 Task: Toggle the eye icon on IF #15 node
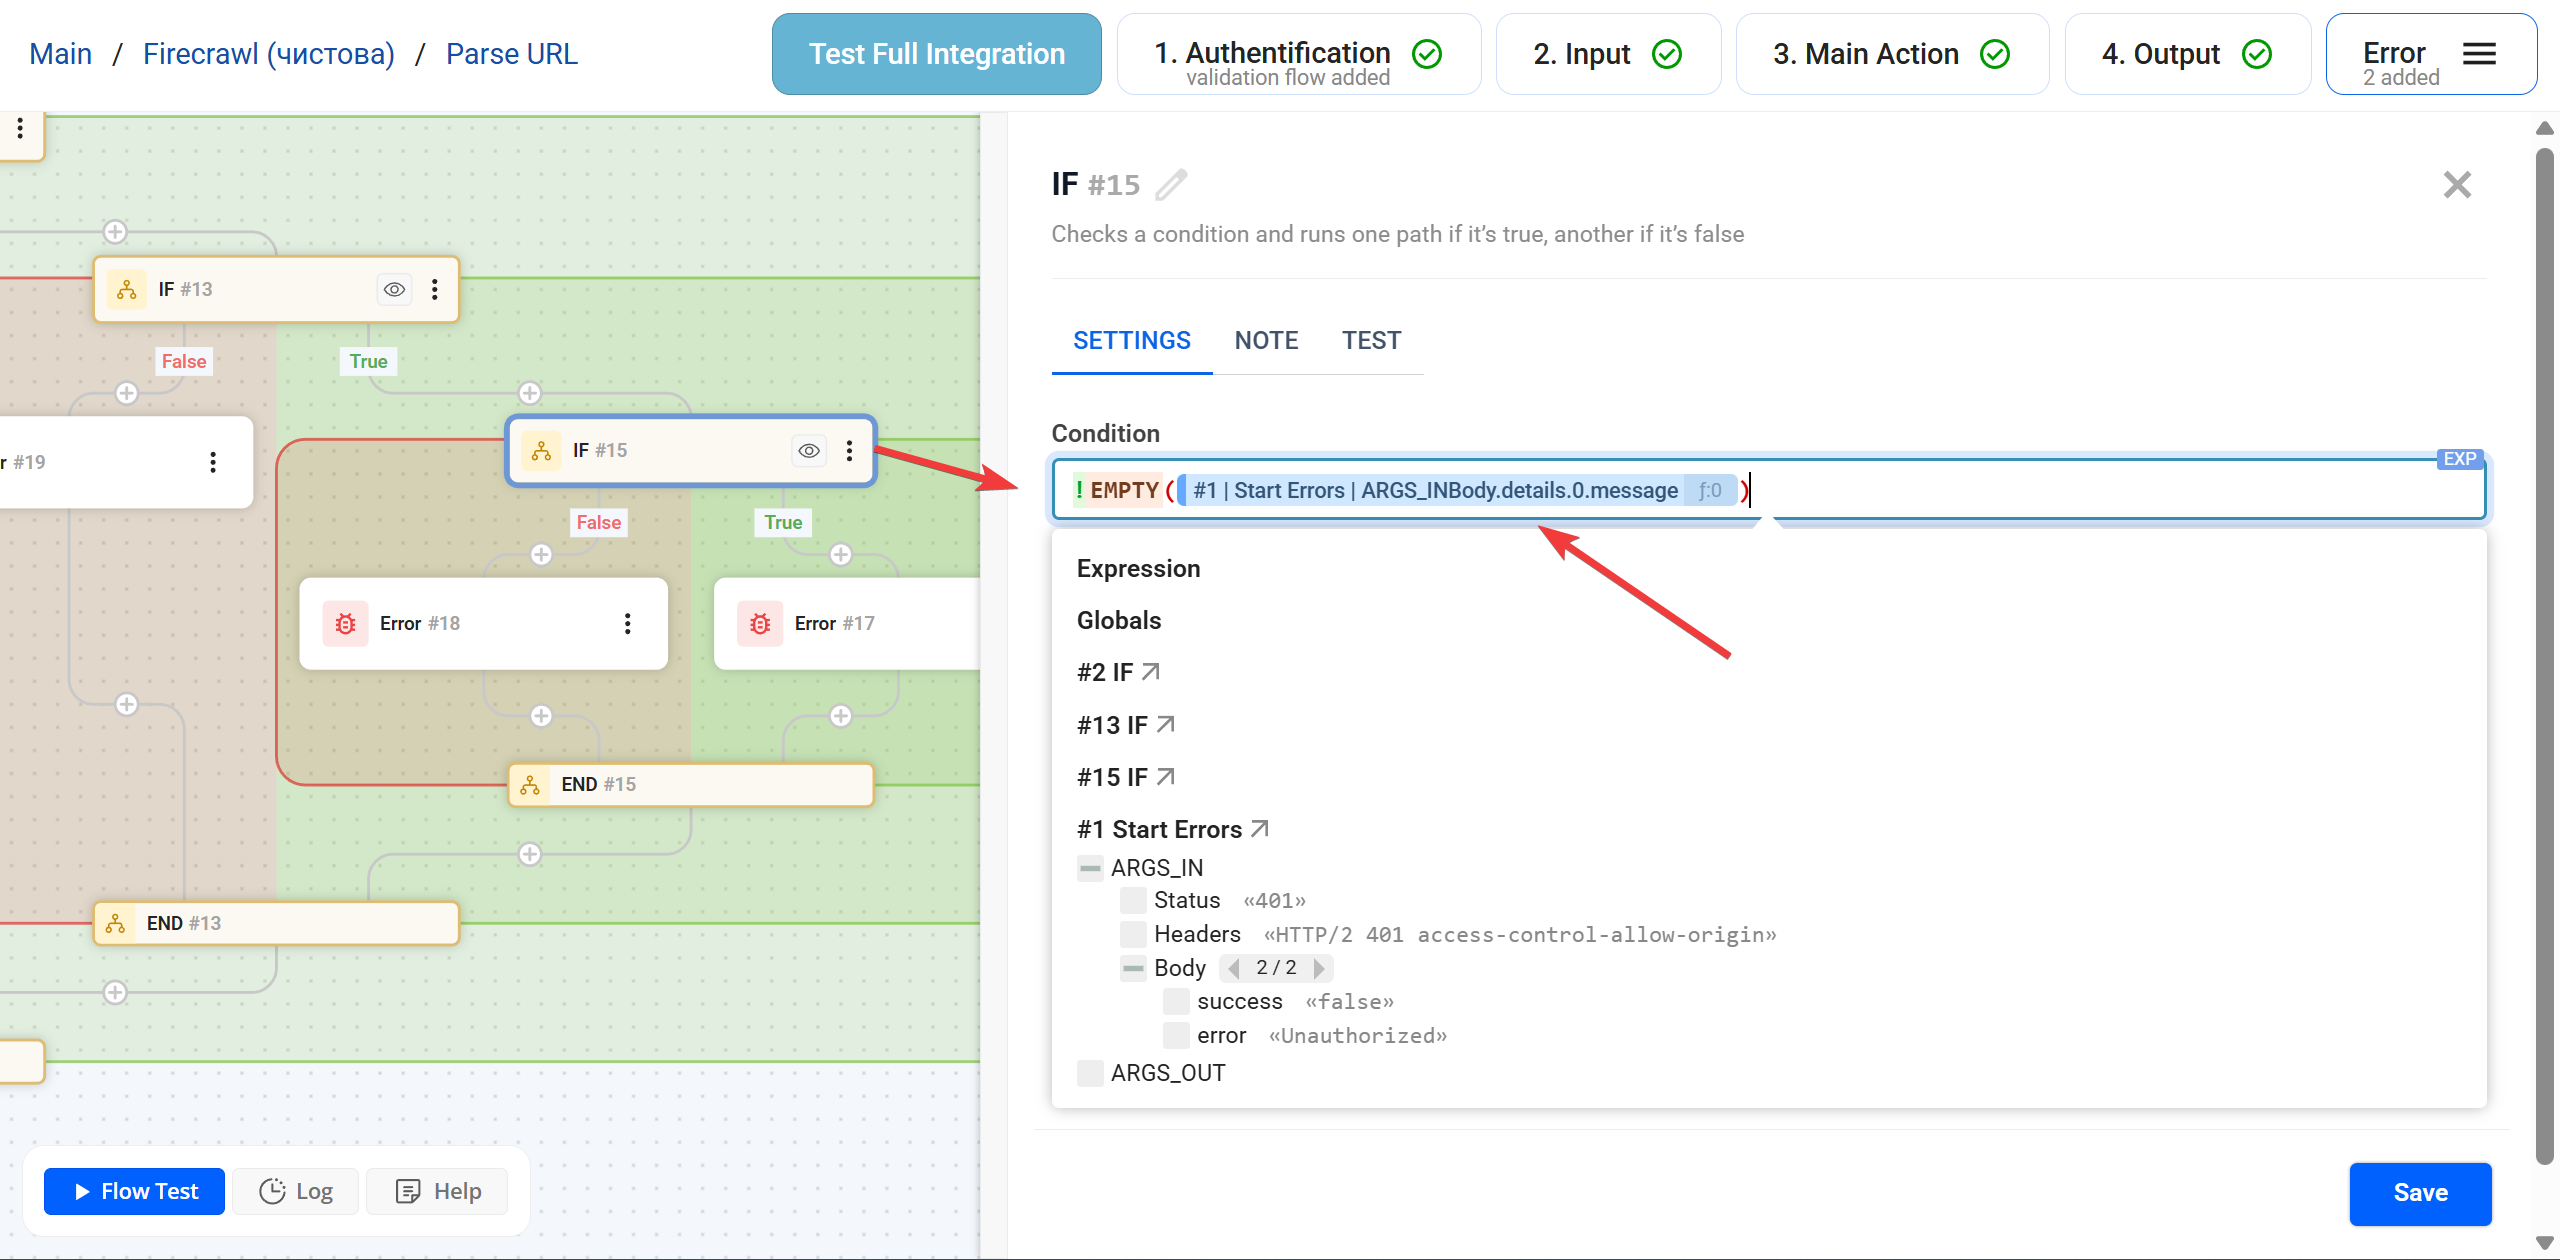point(809,451)
